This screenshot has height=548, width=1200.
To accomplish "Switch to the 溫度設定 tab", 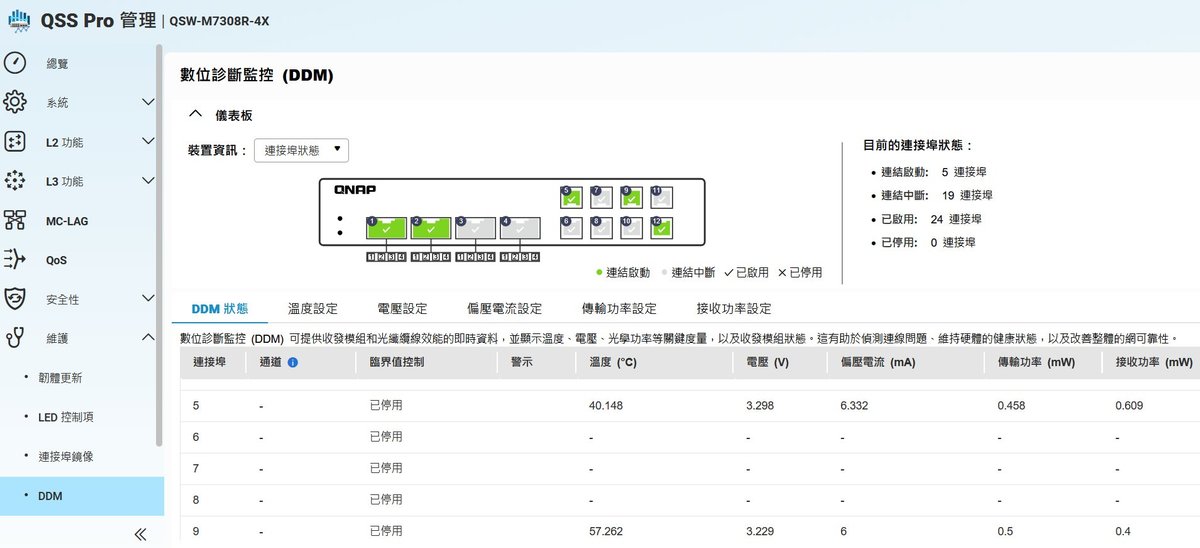I will (313, 308).
